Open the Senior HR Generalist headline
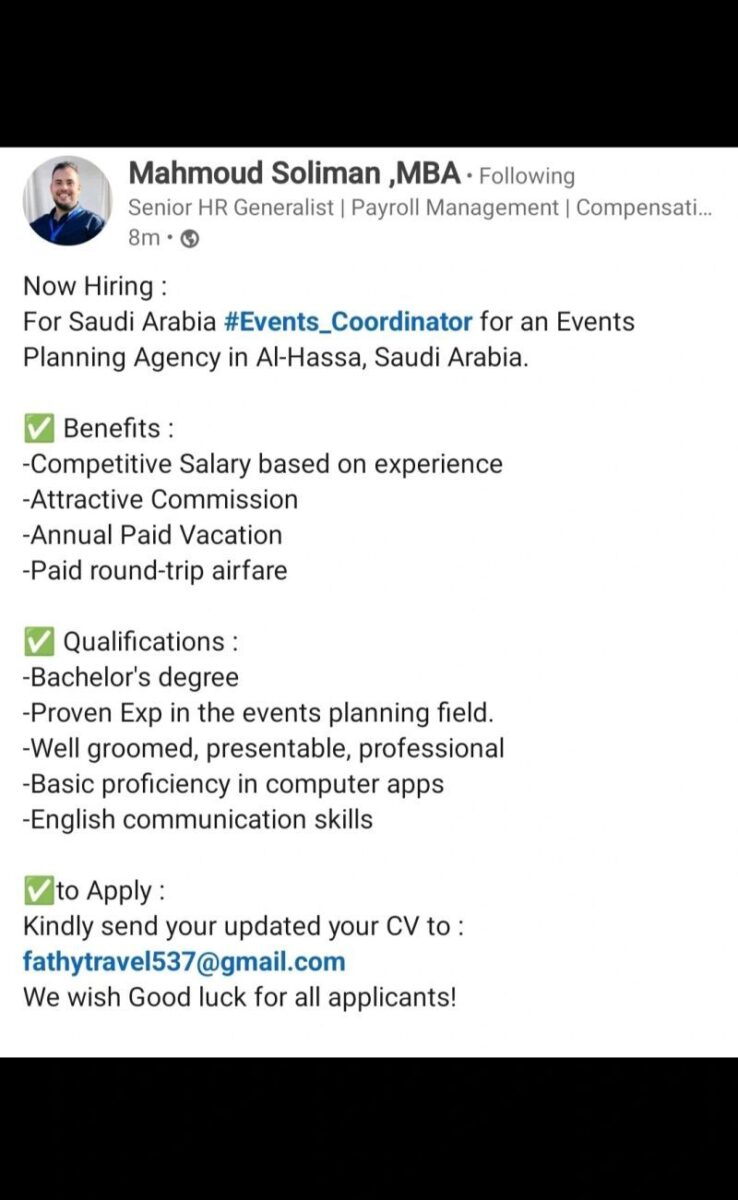 tap(420, 208)
